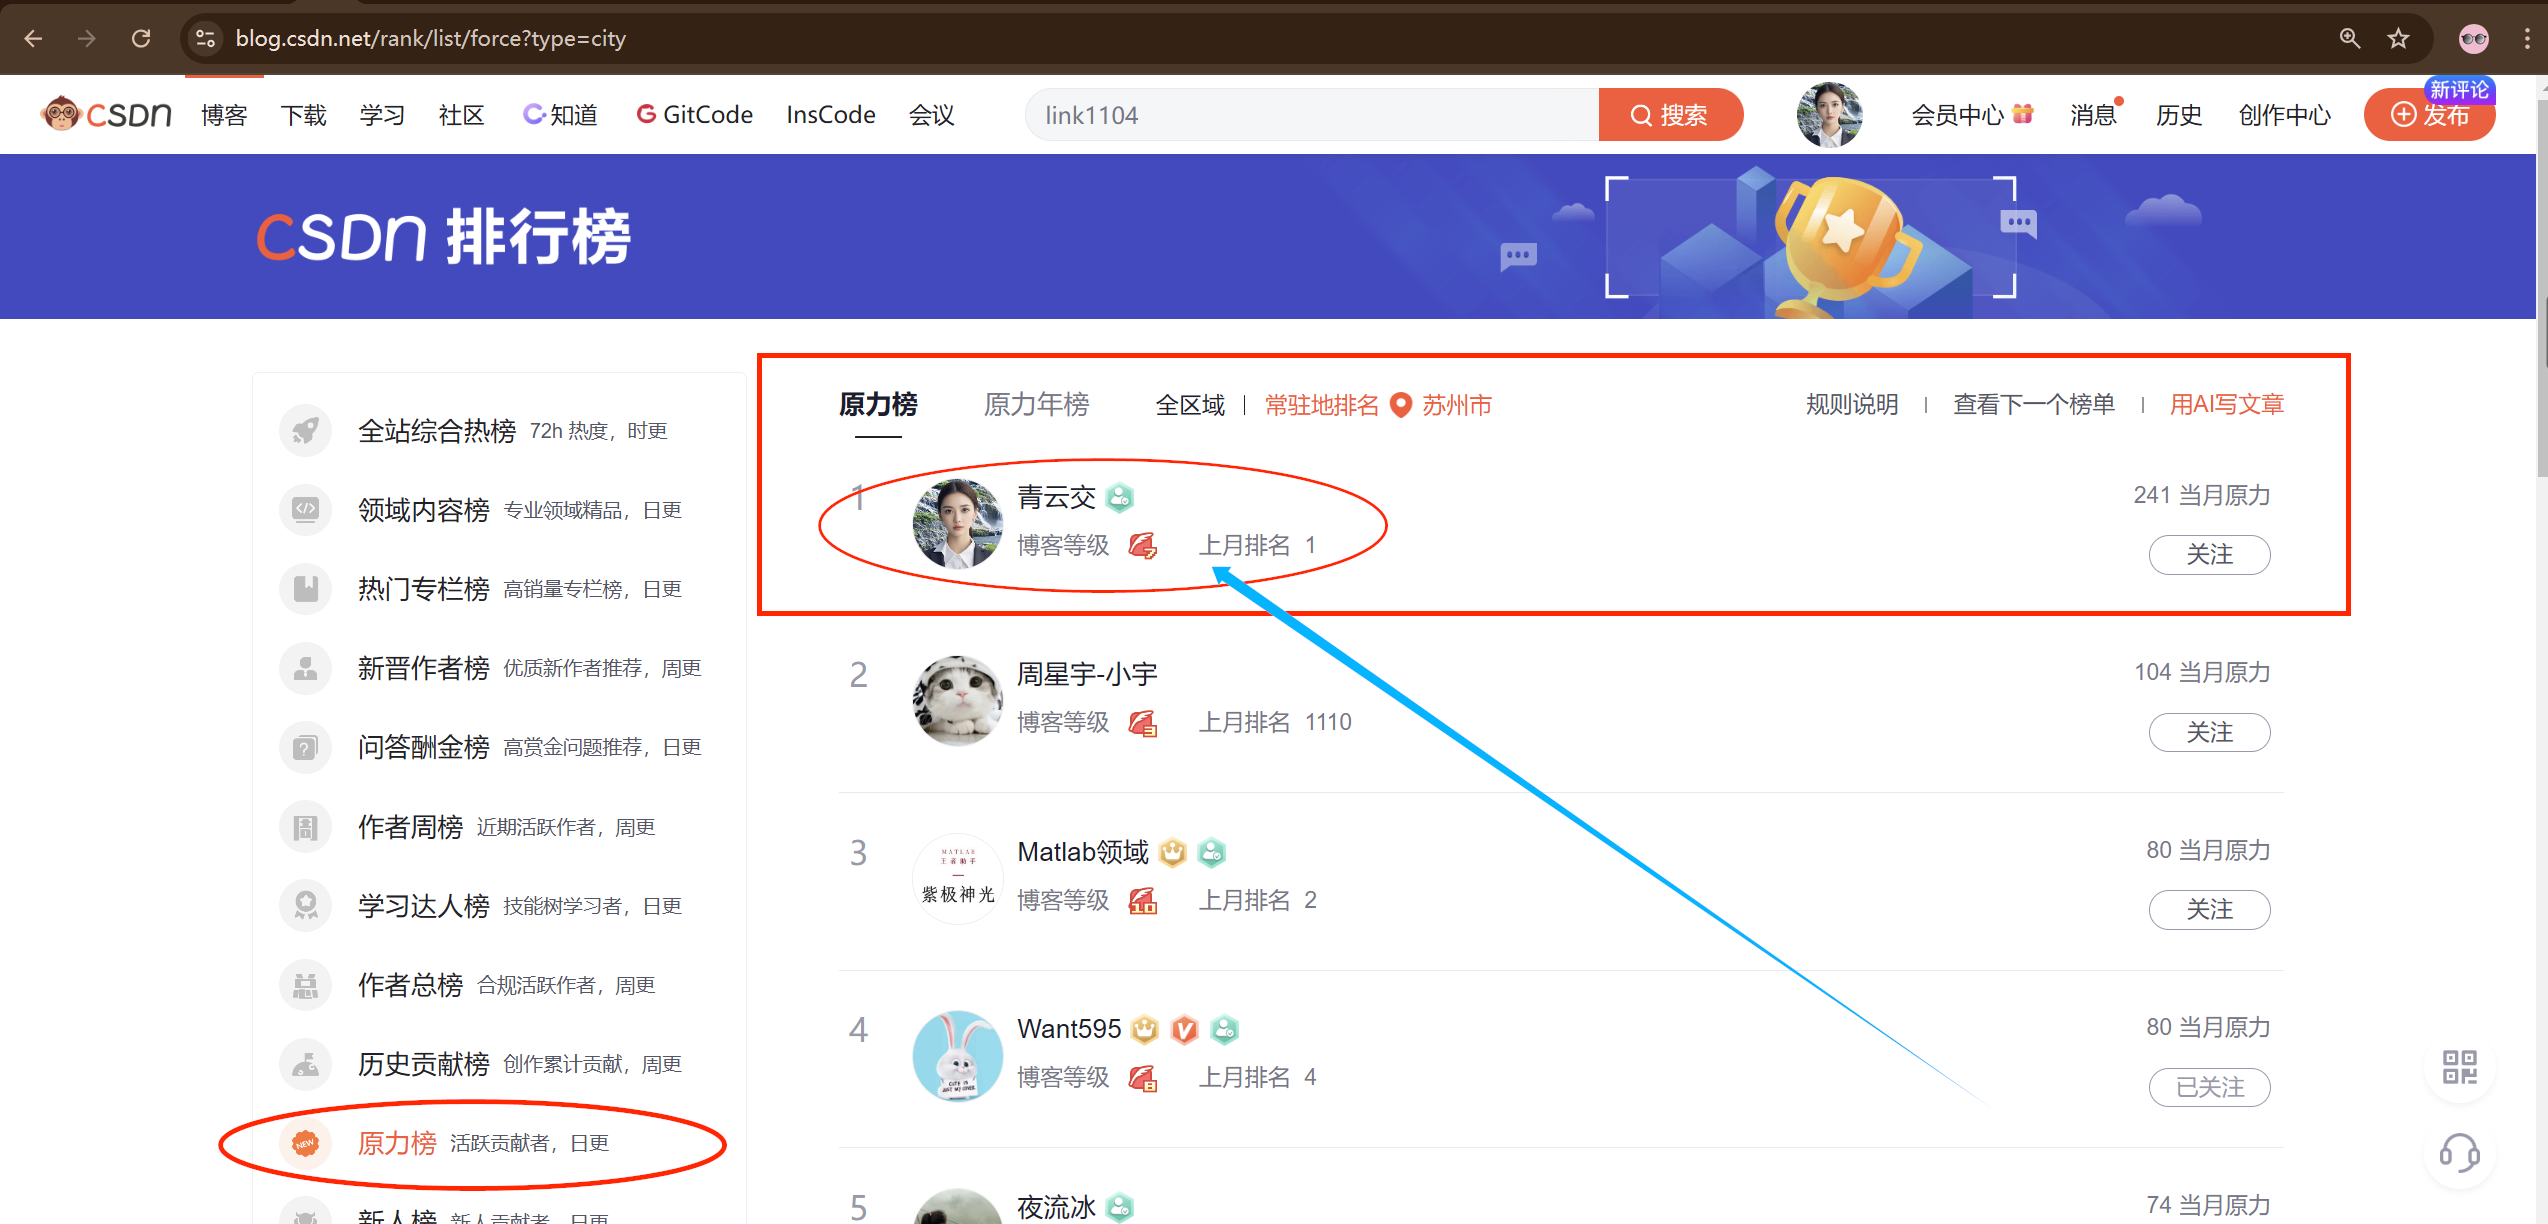Open 创作中心
Viewport: 2548px width, 1224px height.
[x=2284, y=115]
